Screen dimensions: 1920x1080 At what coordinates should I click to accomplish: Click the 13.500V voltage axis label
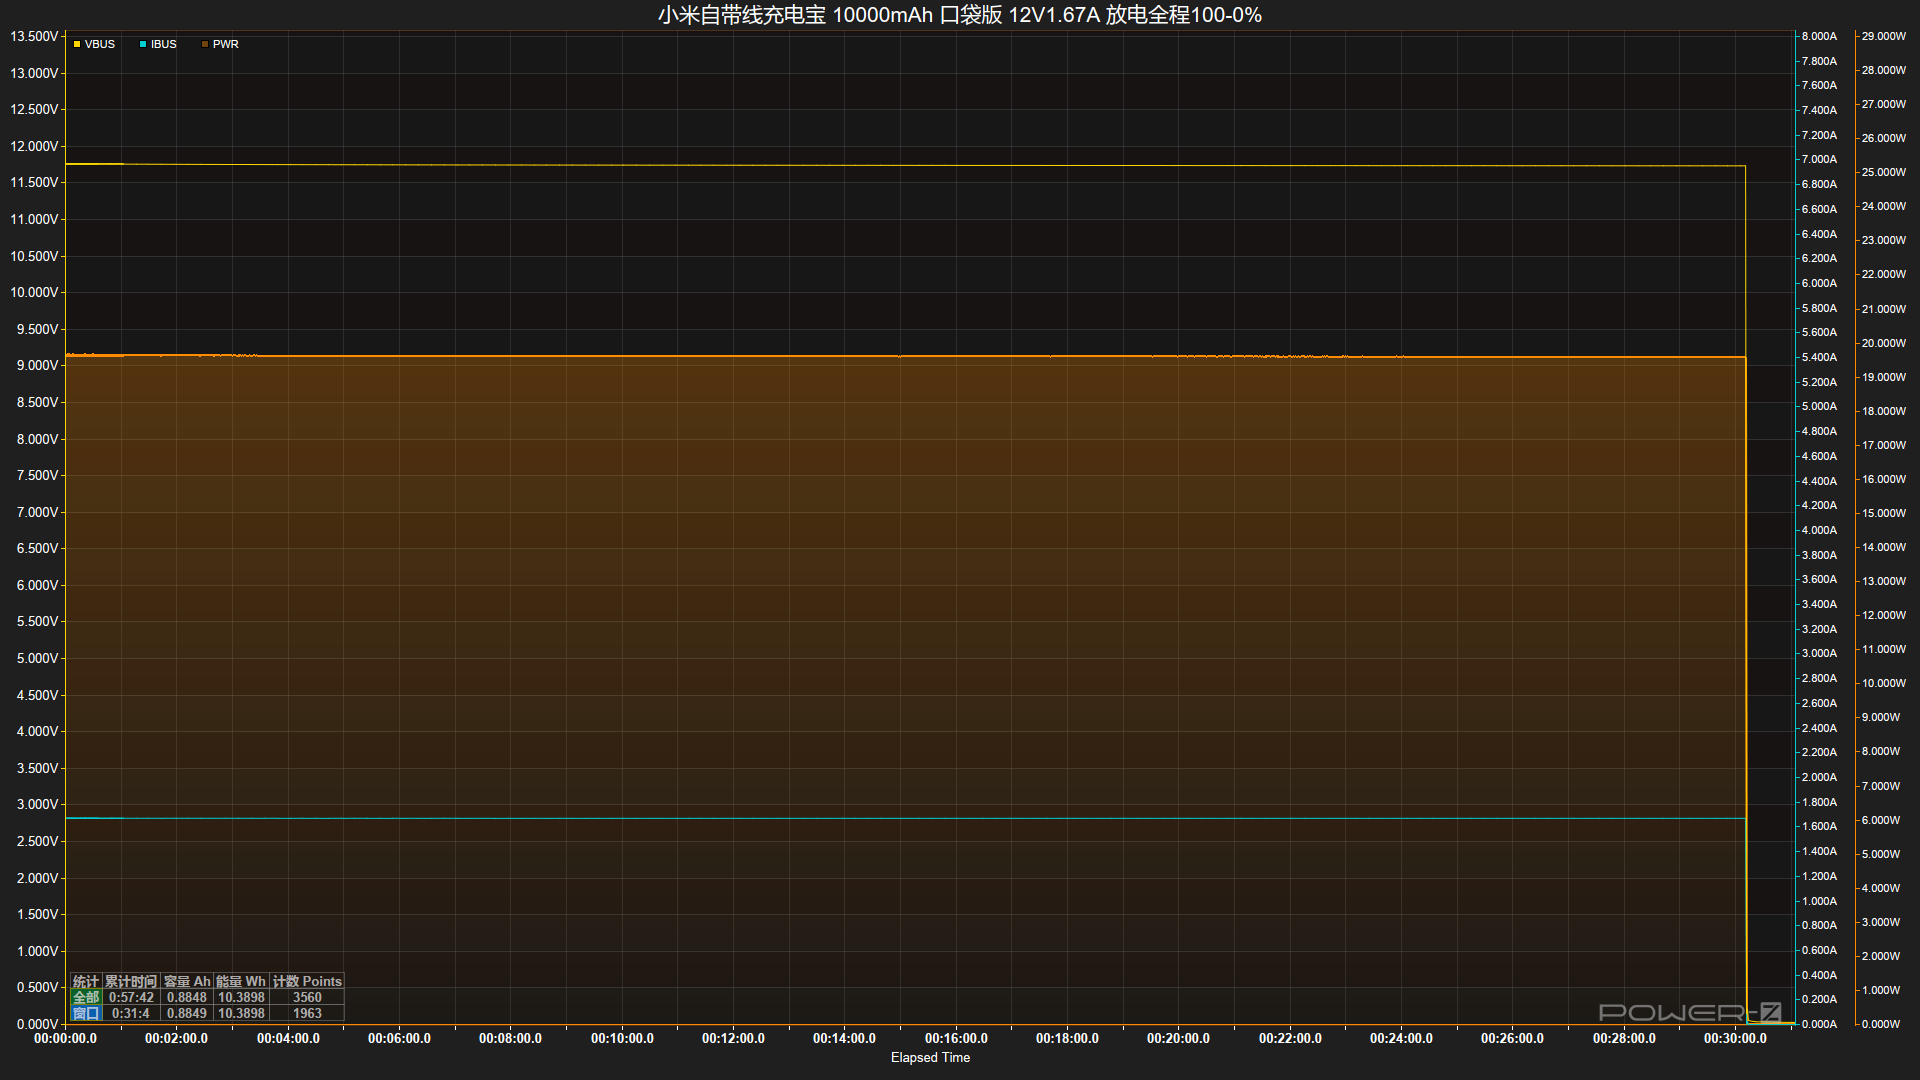pos(34,36)
